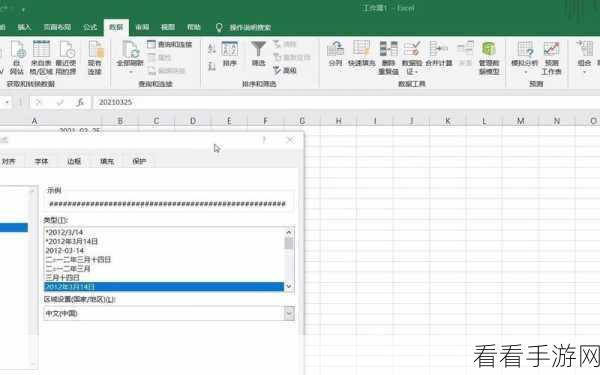Click Text to Columns (分列)
Screen dimensions: 600x375
pyautogui.click(x=335, y=54)
